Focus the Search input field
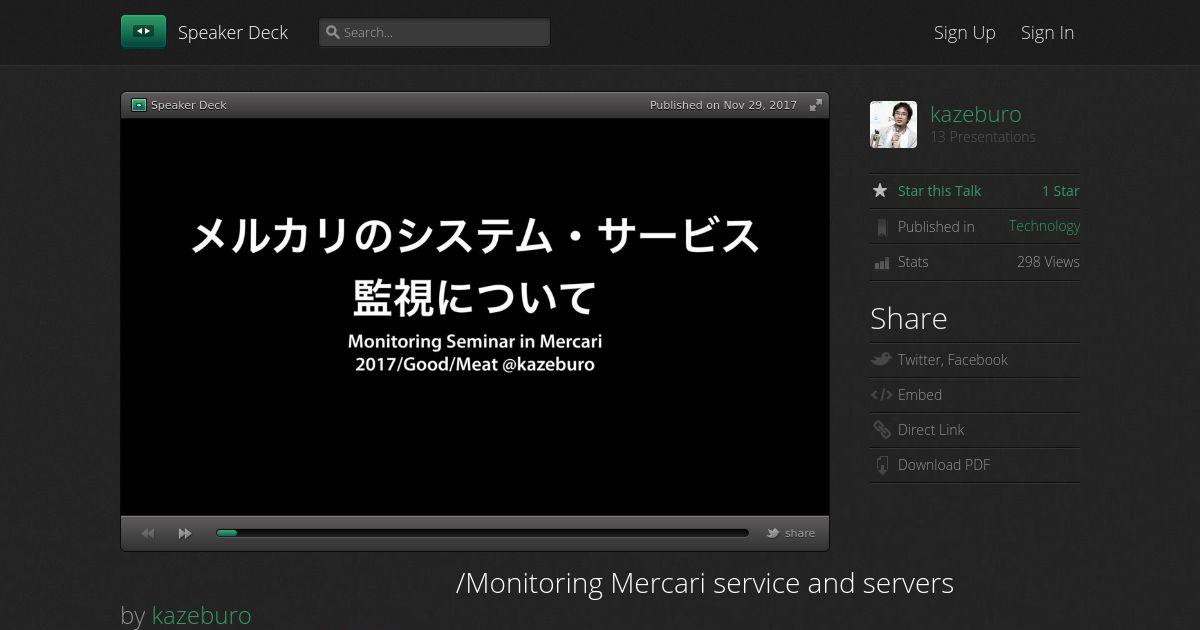 [x=434, y=32]
